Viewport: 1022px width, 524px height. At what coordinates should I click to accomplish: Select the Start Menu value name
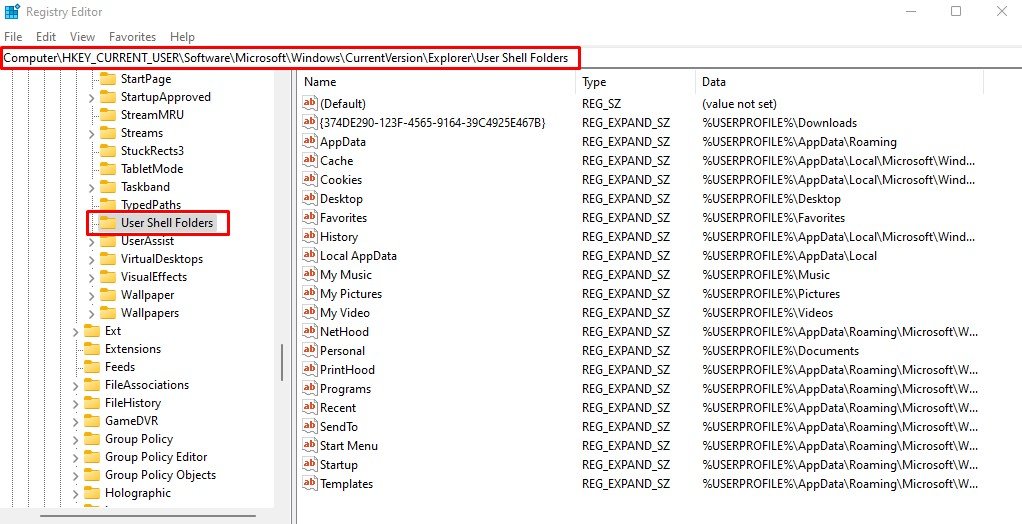[x=348, y=446]
